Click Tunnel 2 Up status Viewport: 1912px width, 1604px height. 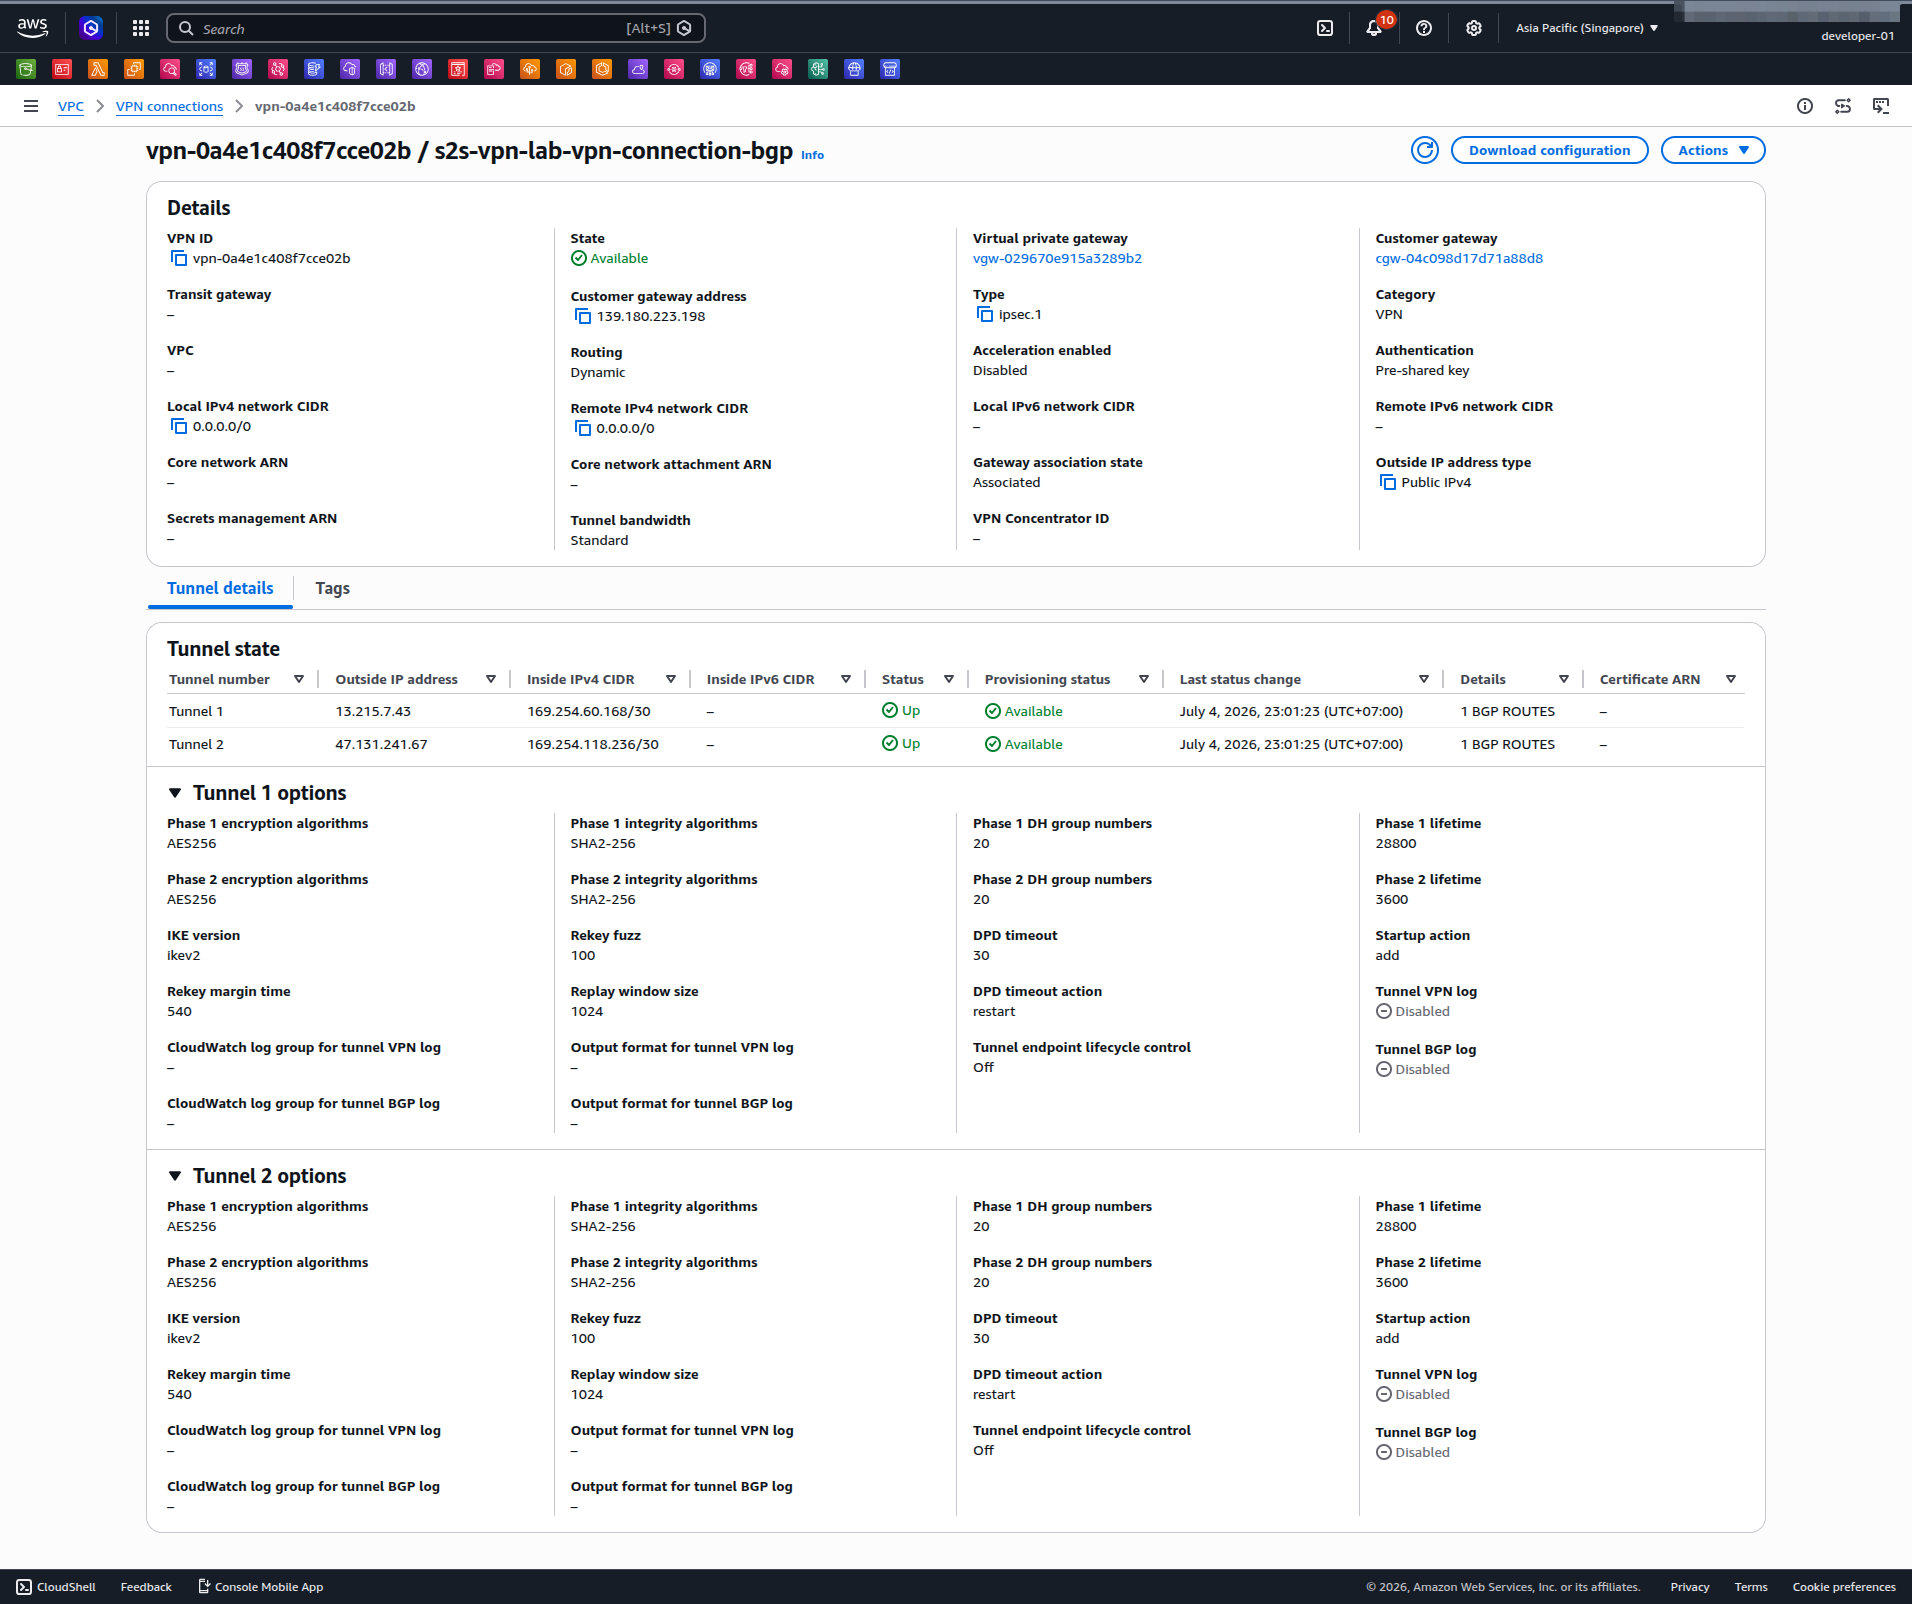(901, 743)
